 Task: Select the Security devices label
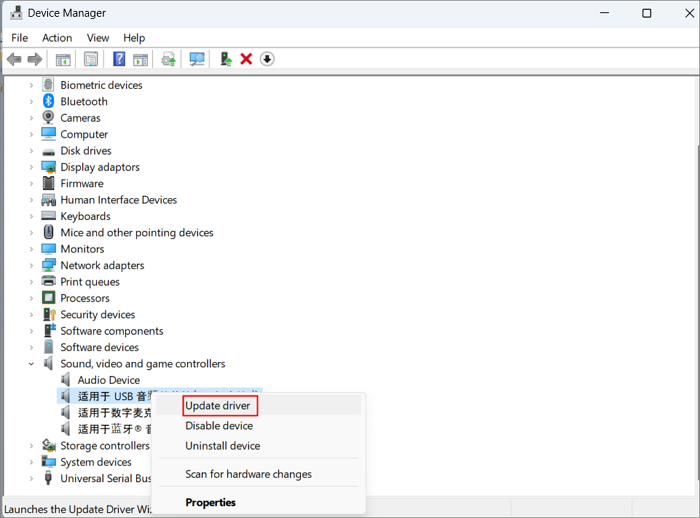tap(97, 314)
